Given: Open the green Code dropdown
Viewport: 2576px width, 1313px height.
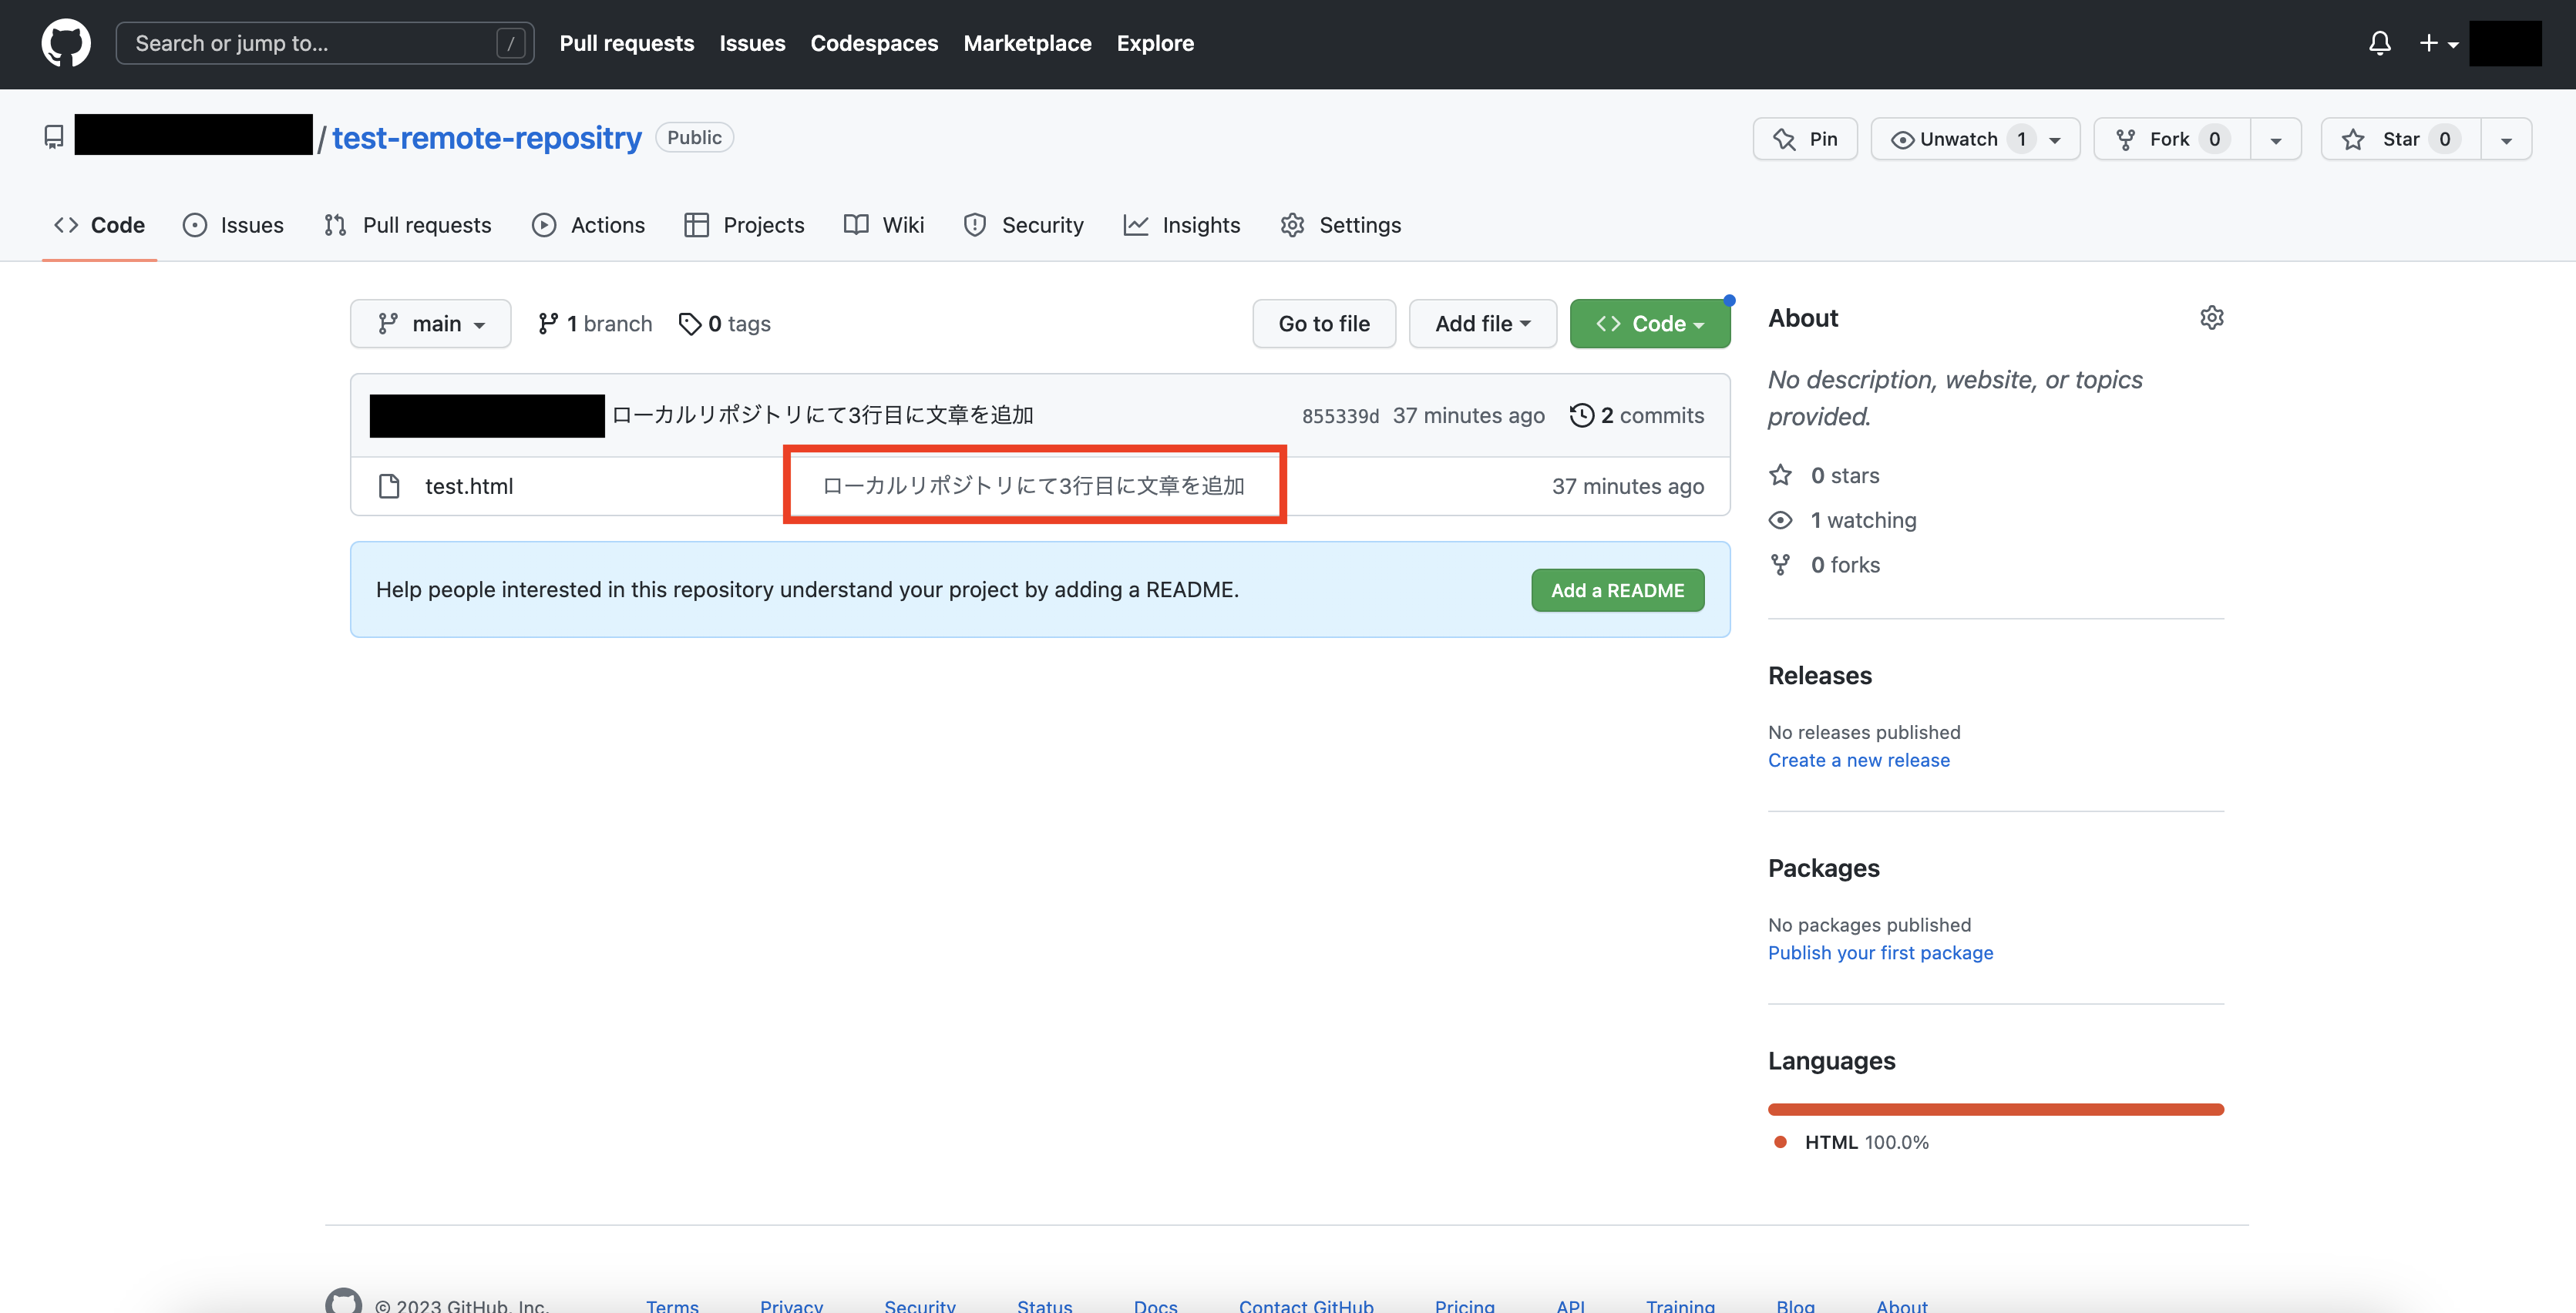Looking at the screenshot, I should pyautogui.click(x=1650, y=323).
